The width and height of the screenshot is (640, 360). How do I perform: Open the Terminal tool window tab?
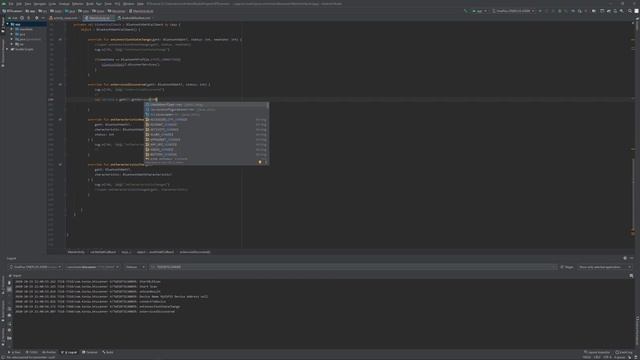tap(90, 352)
